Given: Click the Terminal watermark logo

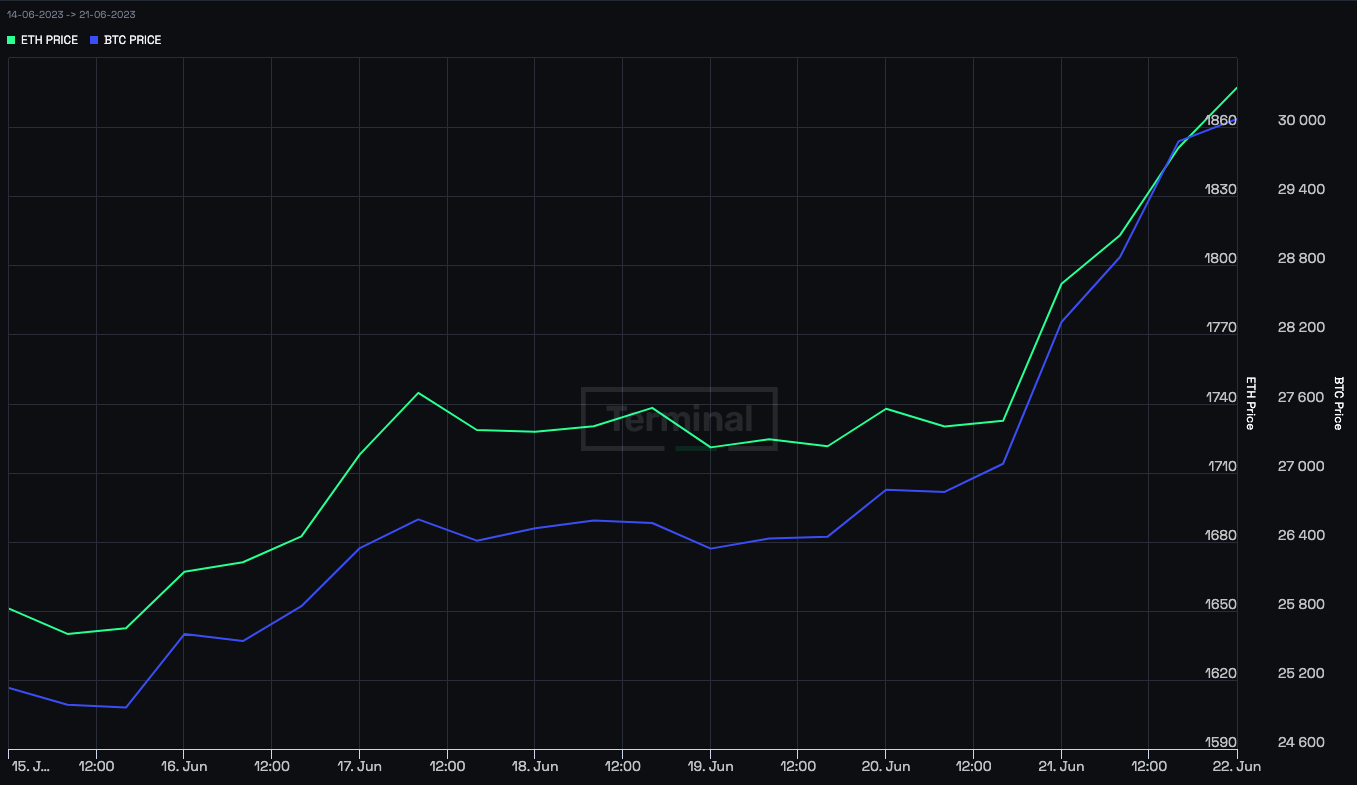Looking at the screenshot, I should (x=680, y=419).
